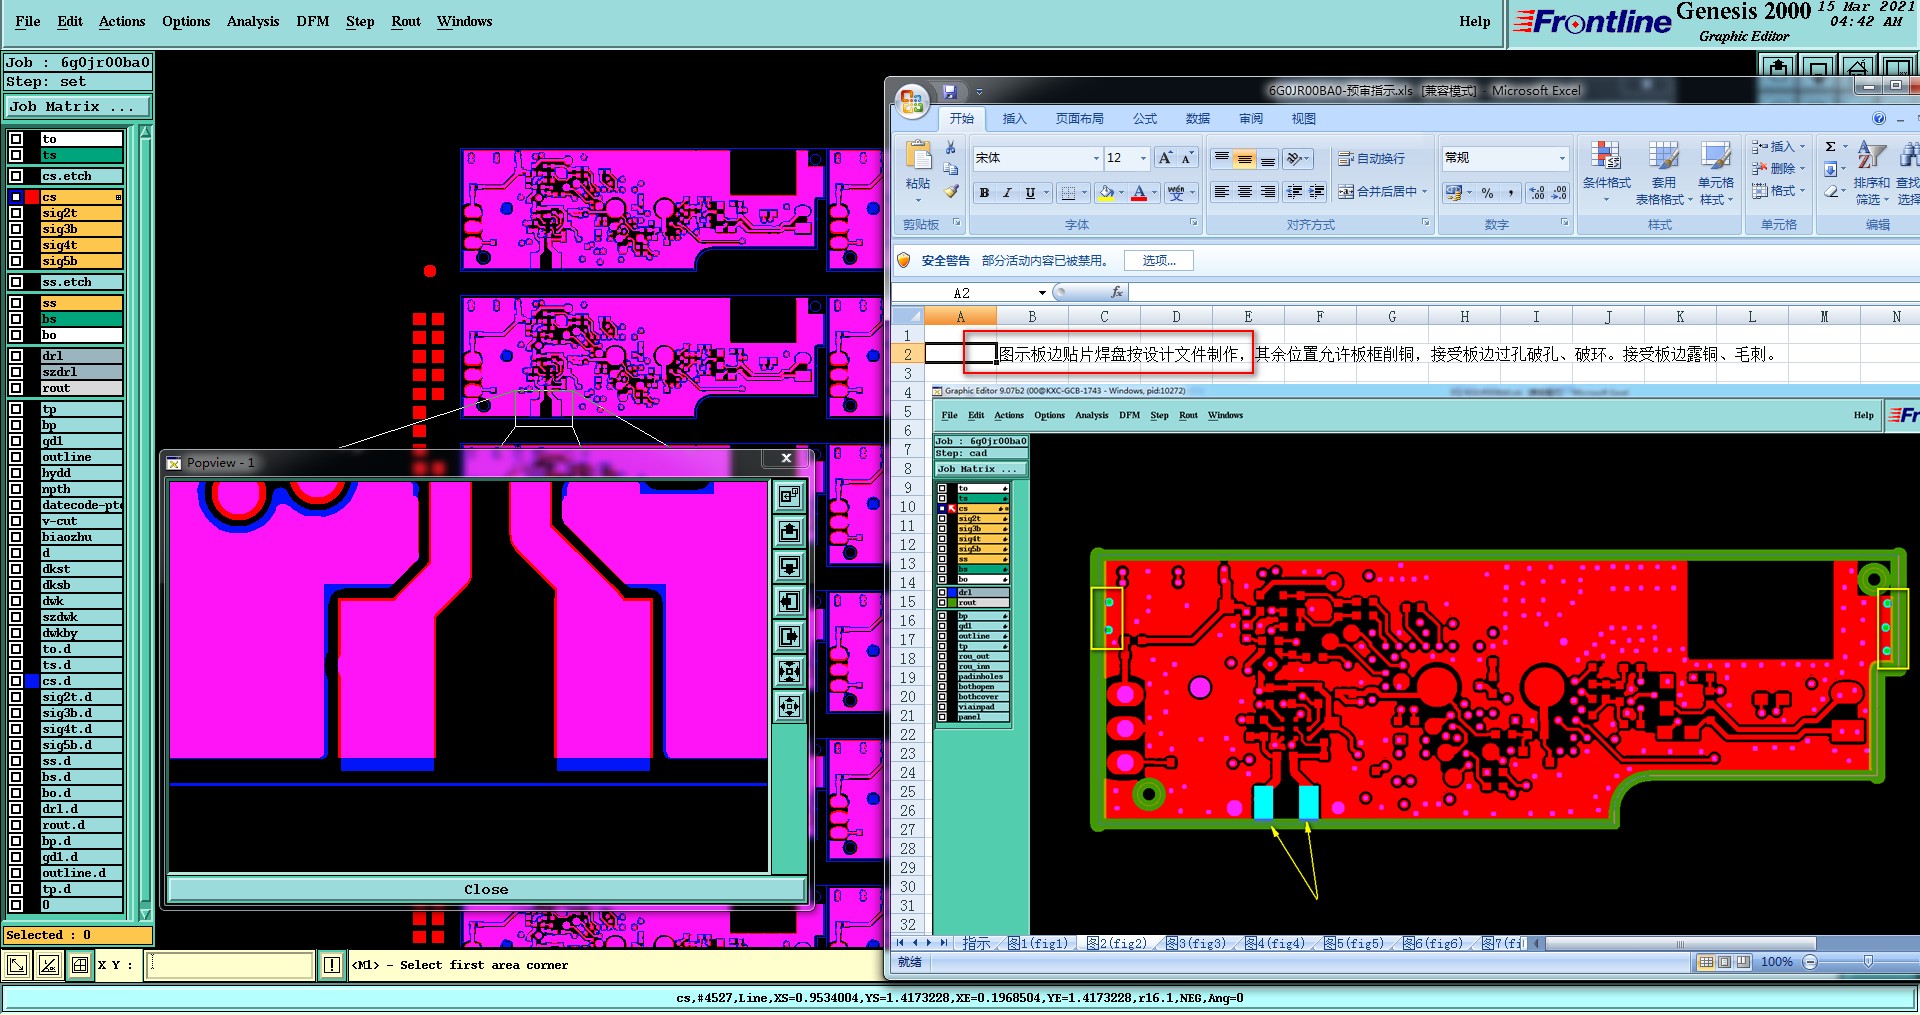Viewport: 1920px width, 1015px height.
Task: Click the yellow fill color swatch
Action: pyautogui.click(x=1106, y=192)
